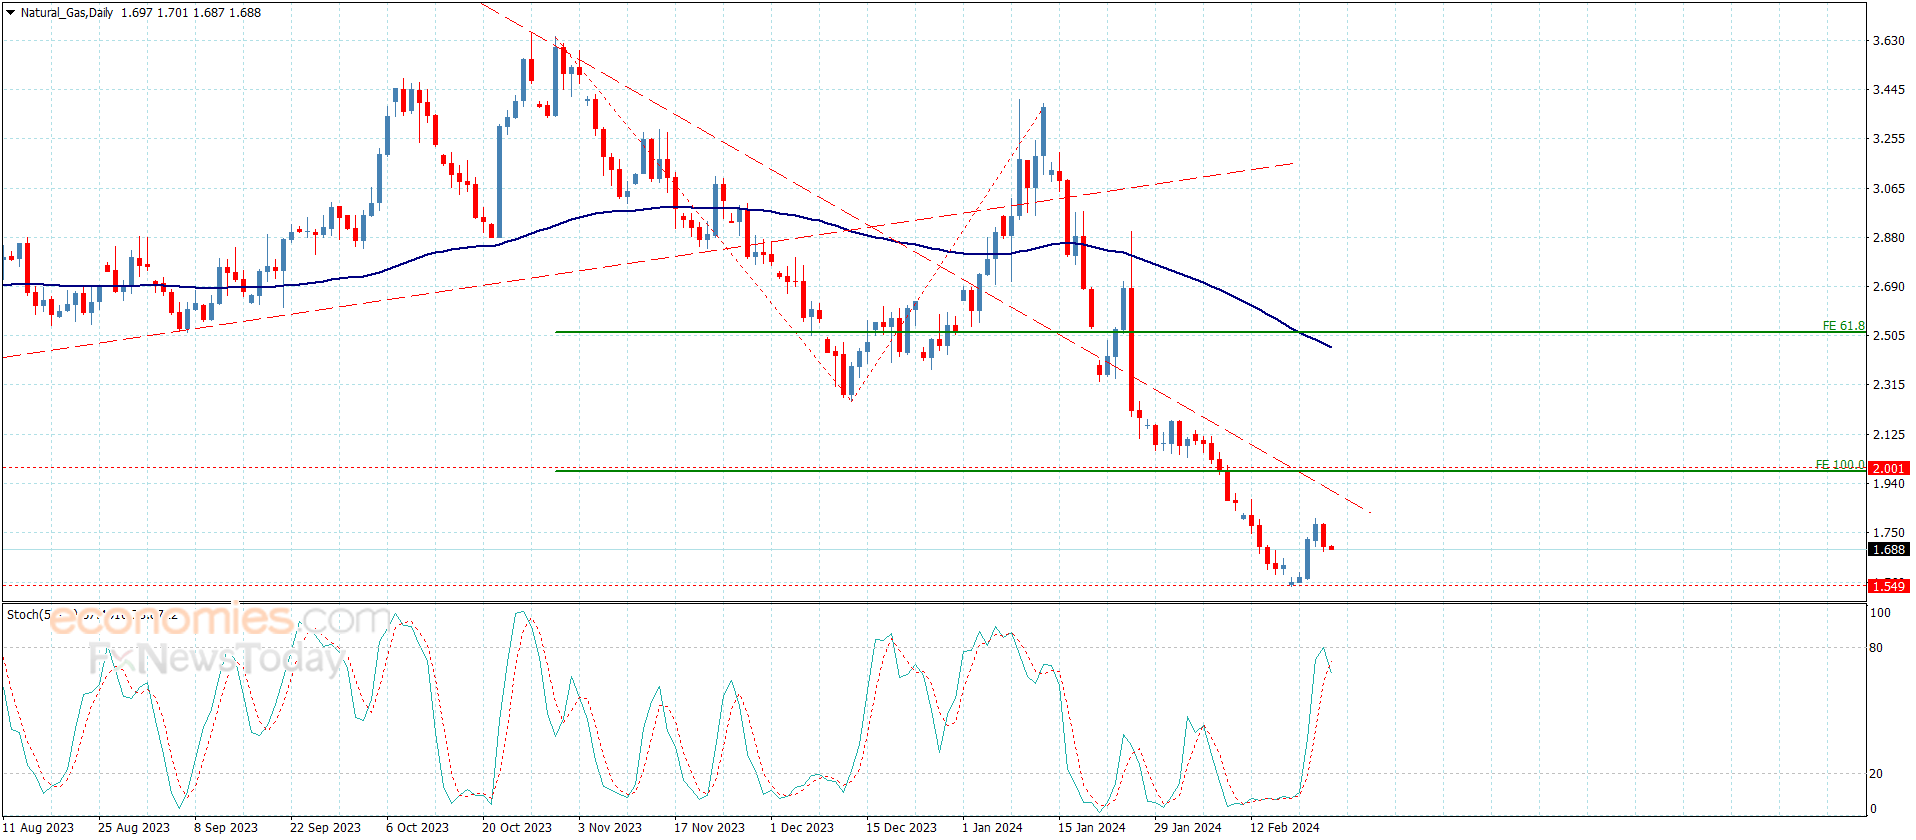The image size is (1916, 840).
Task: Click the economies.com watermark logo
Action: pyautogui.click(x=220, y=620)
